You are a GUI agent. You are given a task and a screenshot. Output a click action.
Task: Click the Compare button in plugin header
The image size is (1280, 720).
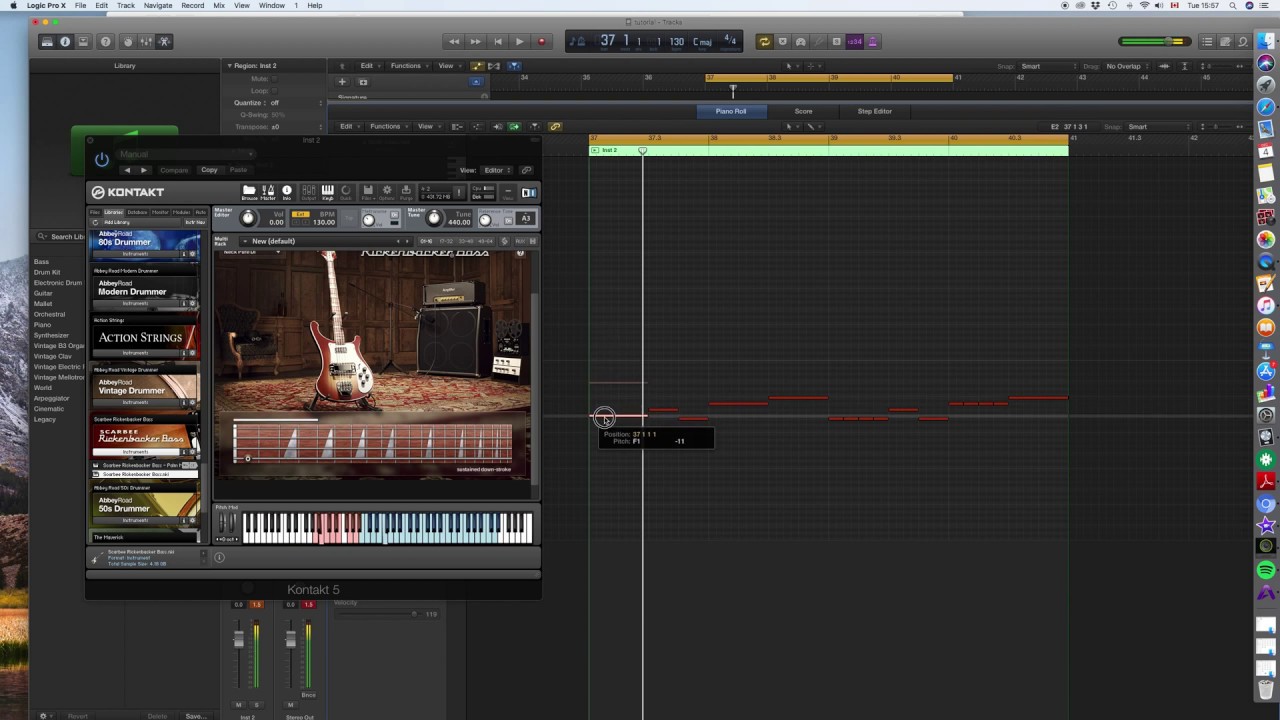point(174,170)
